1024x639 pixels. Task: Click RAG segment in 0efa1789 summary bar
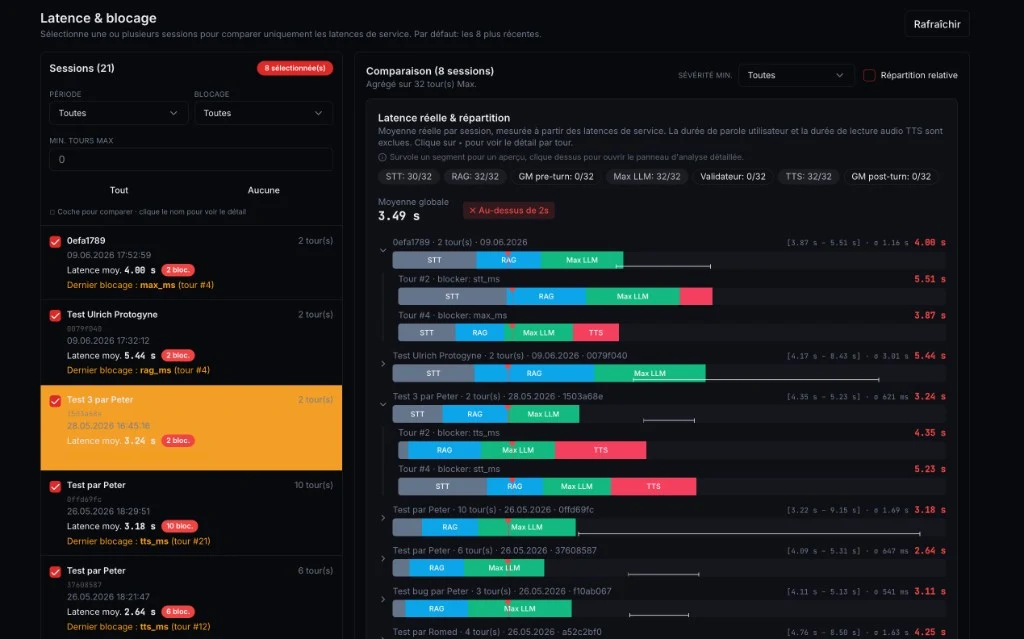click(509, 260)
